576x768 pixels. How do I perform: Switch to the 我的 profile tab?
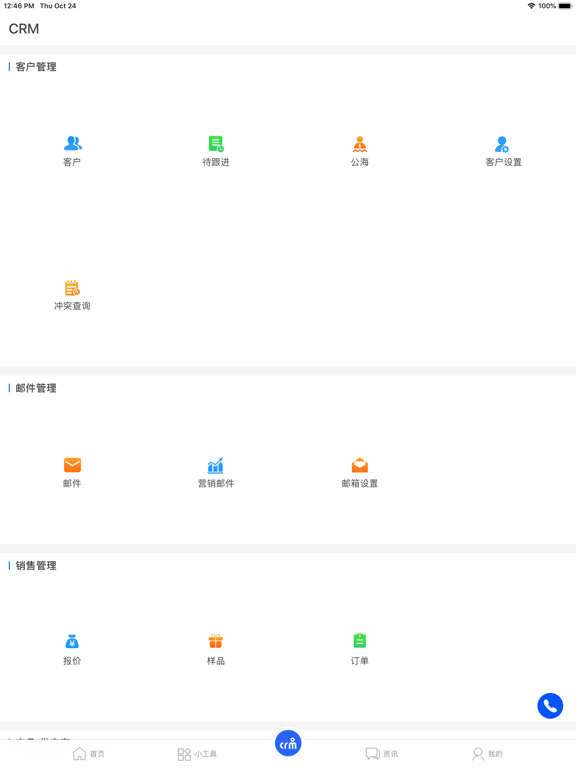[487, 753]
